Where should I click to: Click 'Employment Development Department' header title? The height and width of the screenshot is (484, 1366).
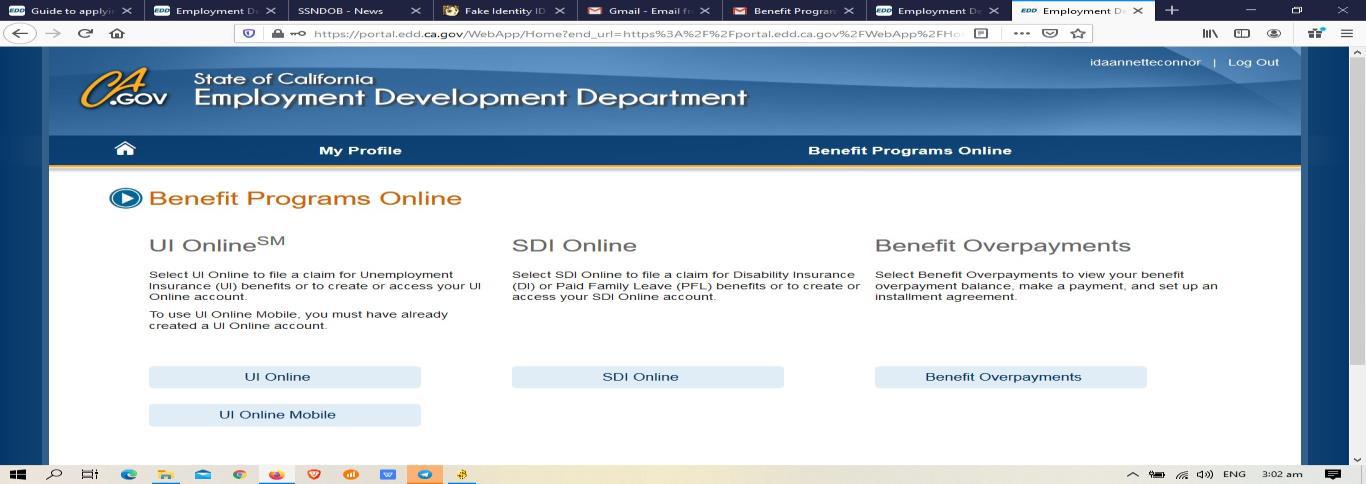pos(470,98)
